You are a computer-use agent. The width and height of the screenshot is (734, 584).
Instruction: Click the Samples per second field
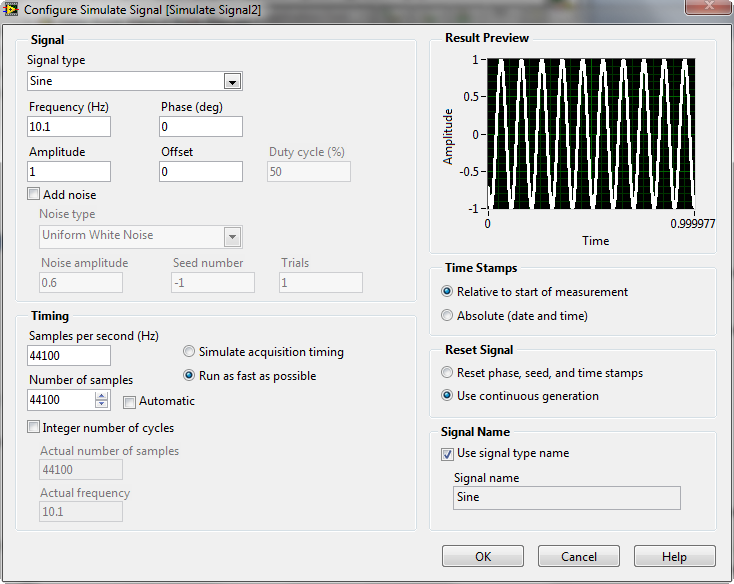69,356
